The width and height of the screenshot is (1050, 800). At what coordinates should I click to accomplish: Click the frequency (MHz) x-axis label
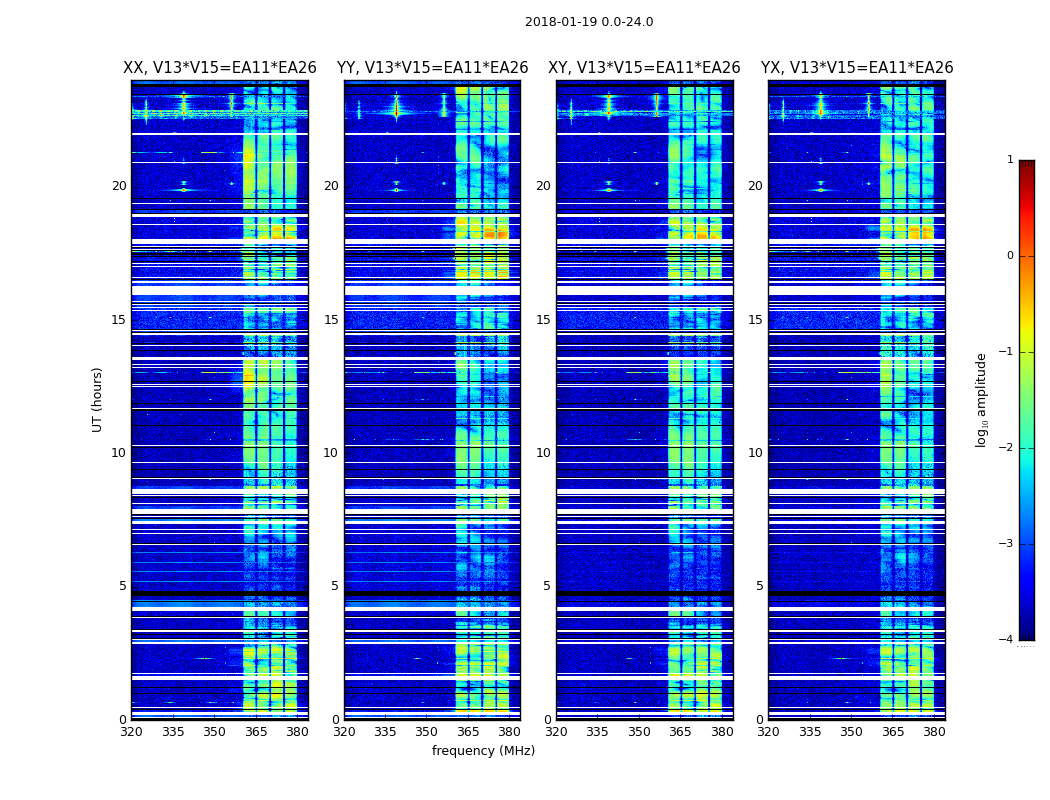coord(483,751)
